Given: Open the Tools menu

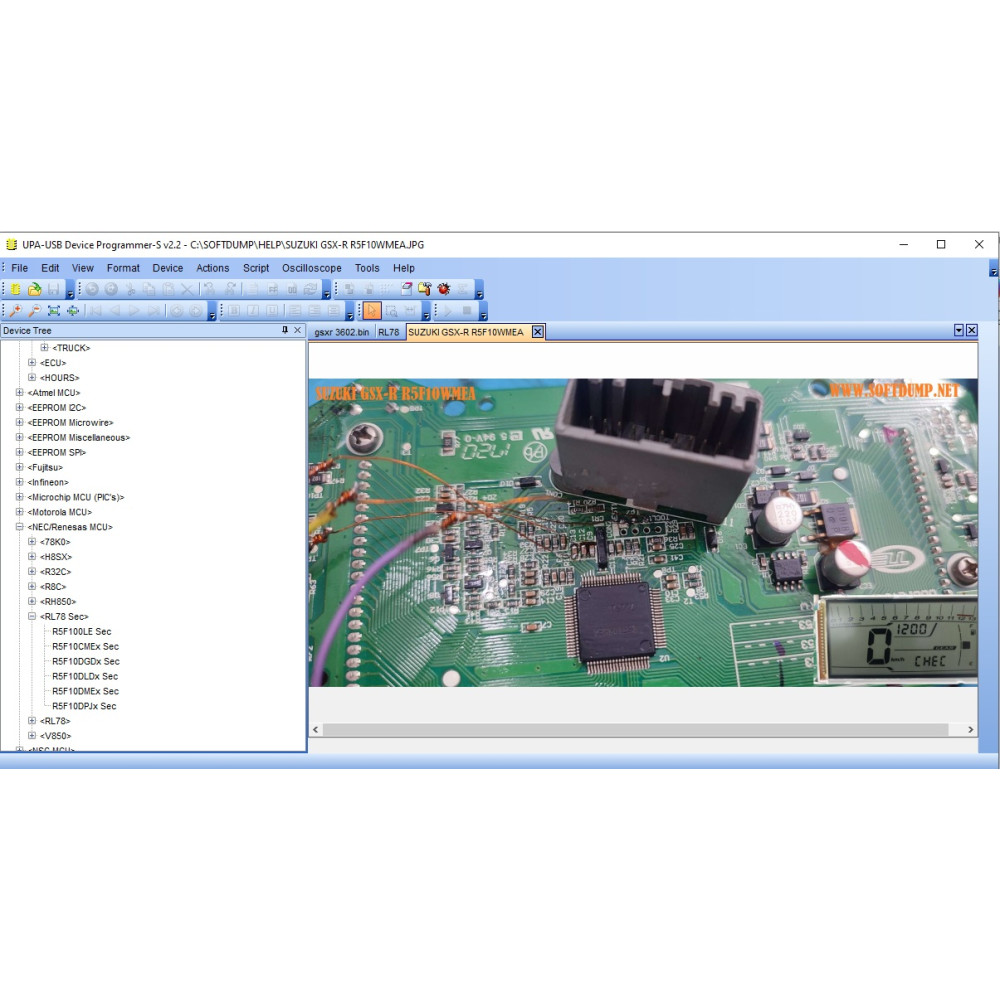Looking at the screenshot, I should click(367, 268).
